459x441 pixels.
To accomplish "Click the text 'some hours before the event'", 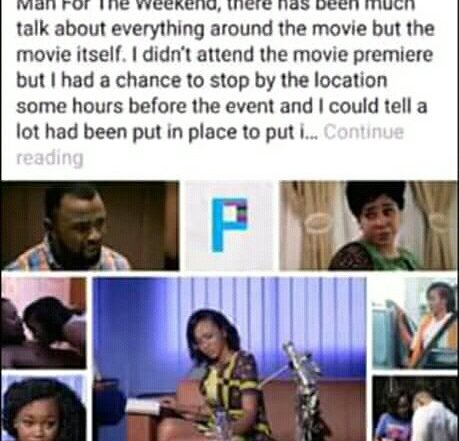I will (146, 106).
